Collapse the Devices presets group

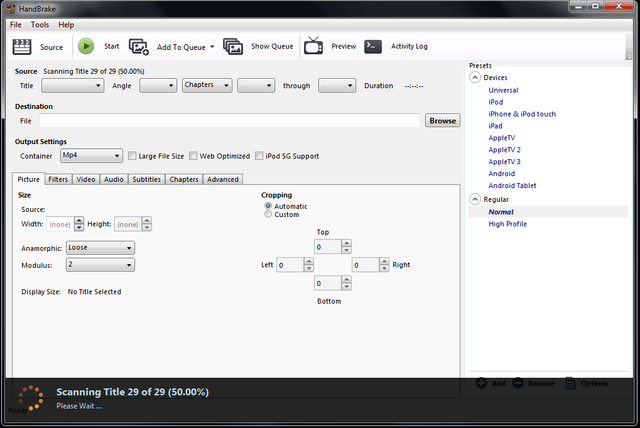475,78
